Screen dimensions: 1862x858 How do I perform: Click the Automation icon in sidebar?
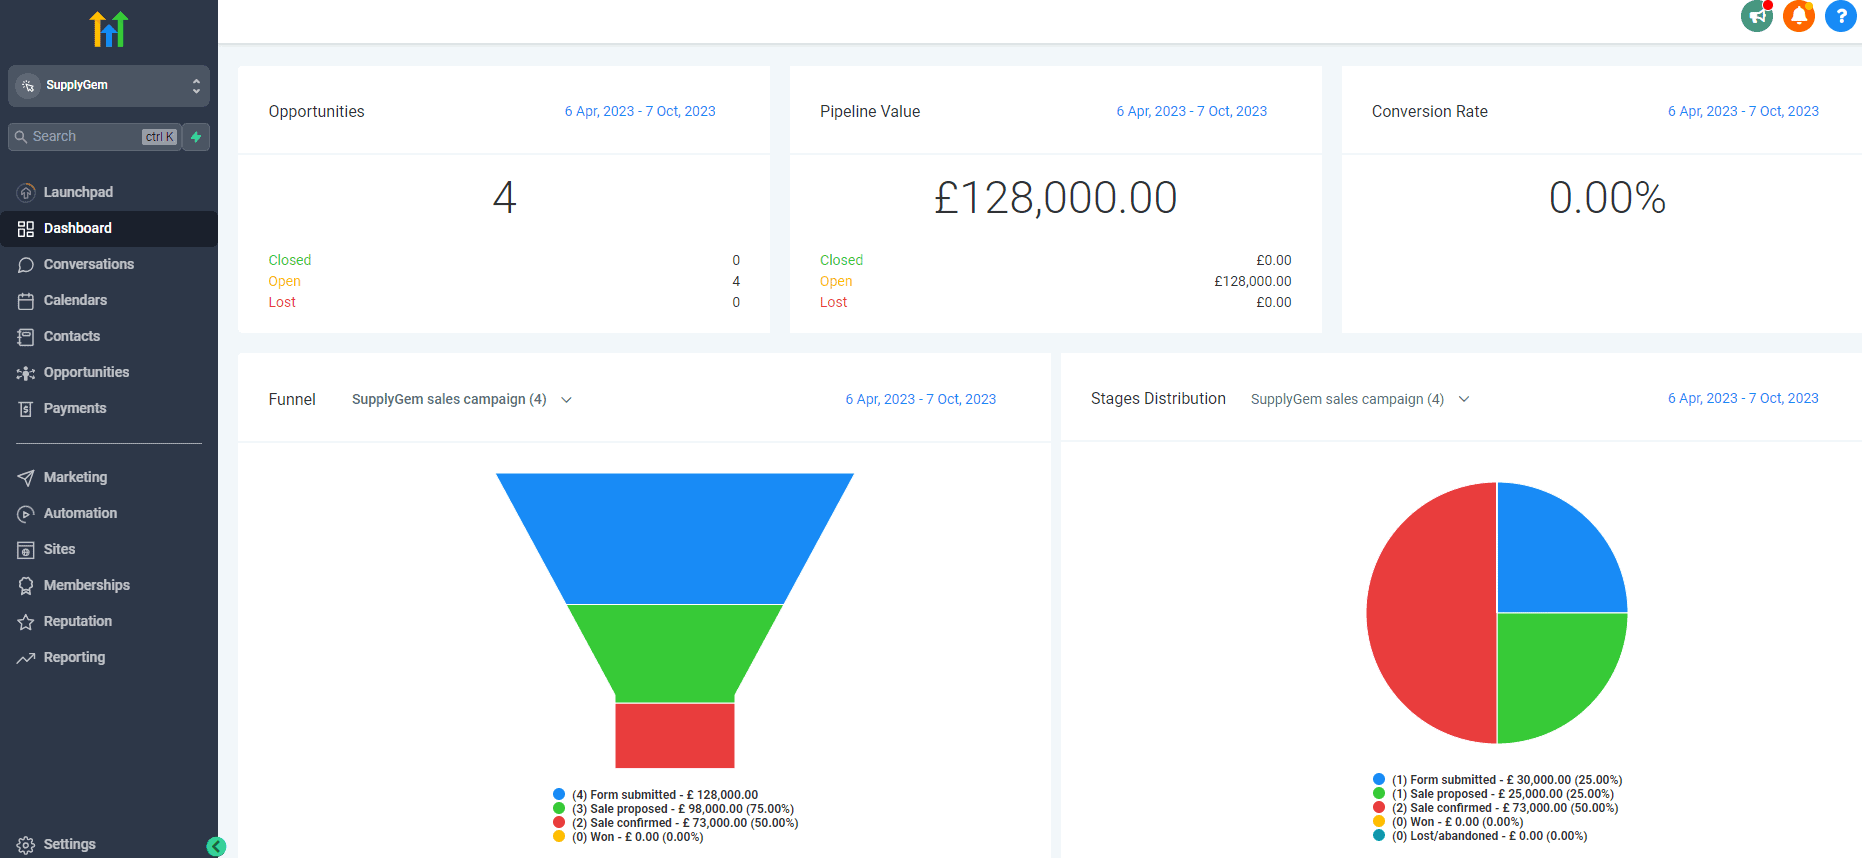[26, 514]
